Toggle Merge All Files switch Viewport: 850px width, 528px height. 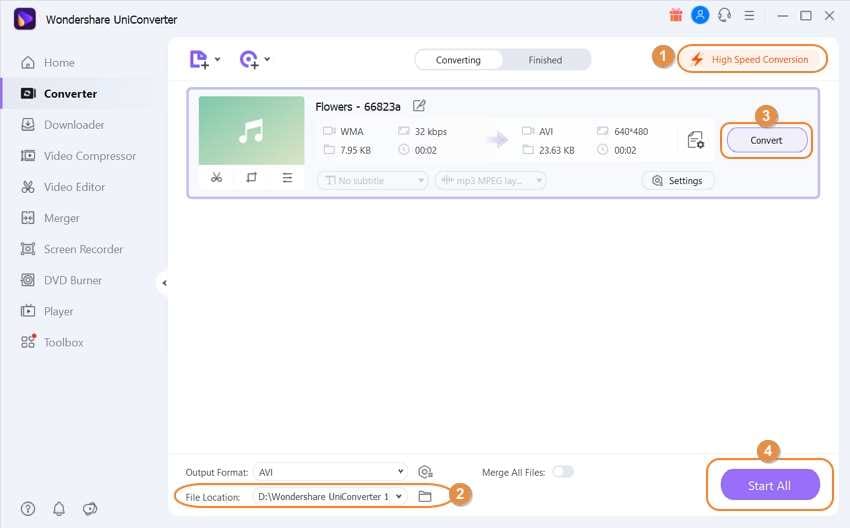coord(563,472)
